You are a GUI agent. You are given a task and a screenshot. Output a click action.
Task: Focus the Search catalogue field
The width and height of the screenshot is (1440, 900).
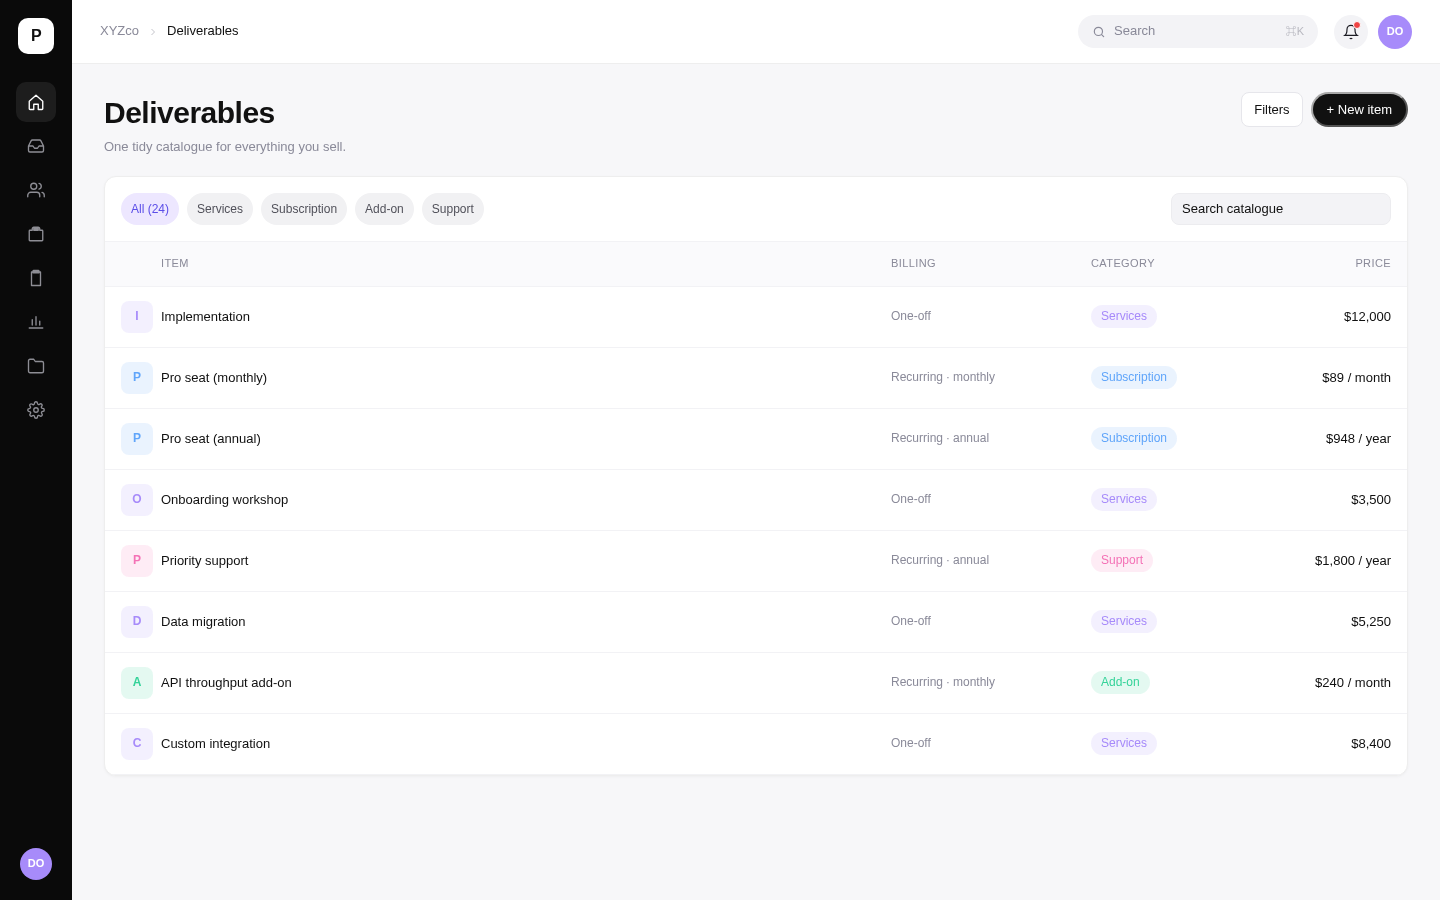[x=1281, y=209]
